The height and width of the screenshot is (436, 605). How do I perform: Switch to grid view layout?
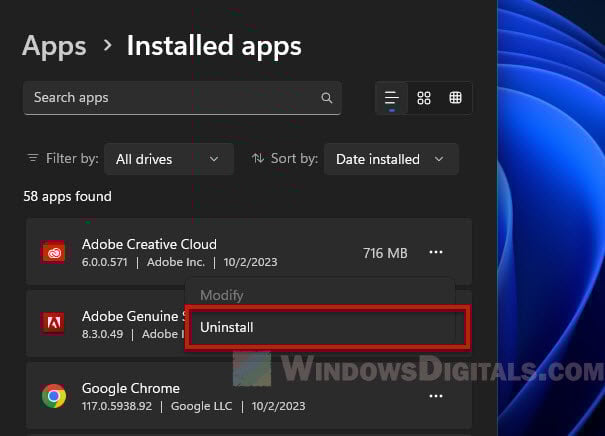point(424,98)
